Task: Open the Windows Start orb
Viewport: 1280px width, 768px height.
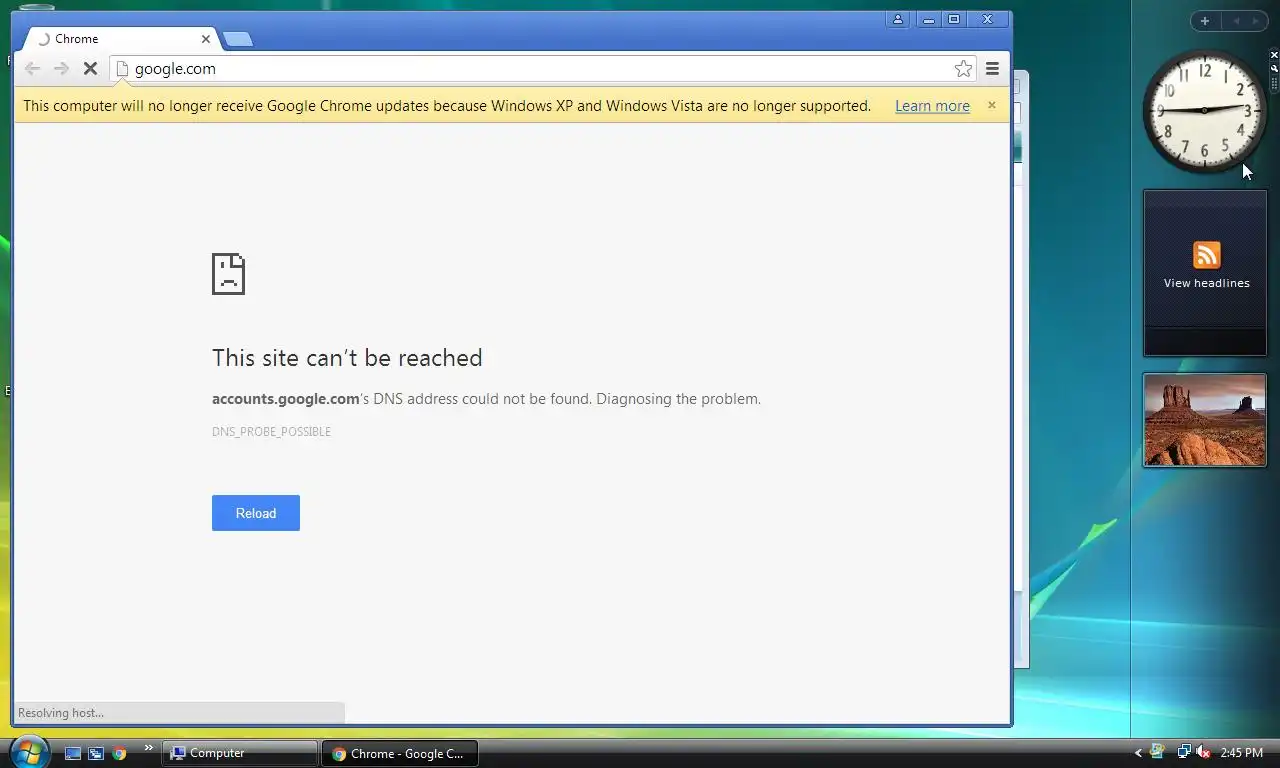Action: point(29,751)
